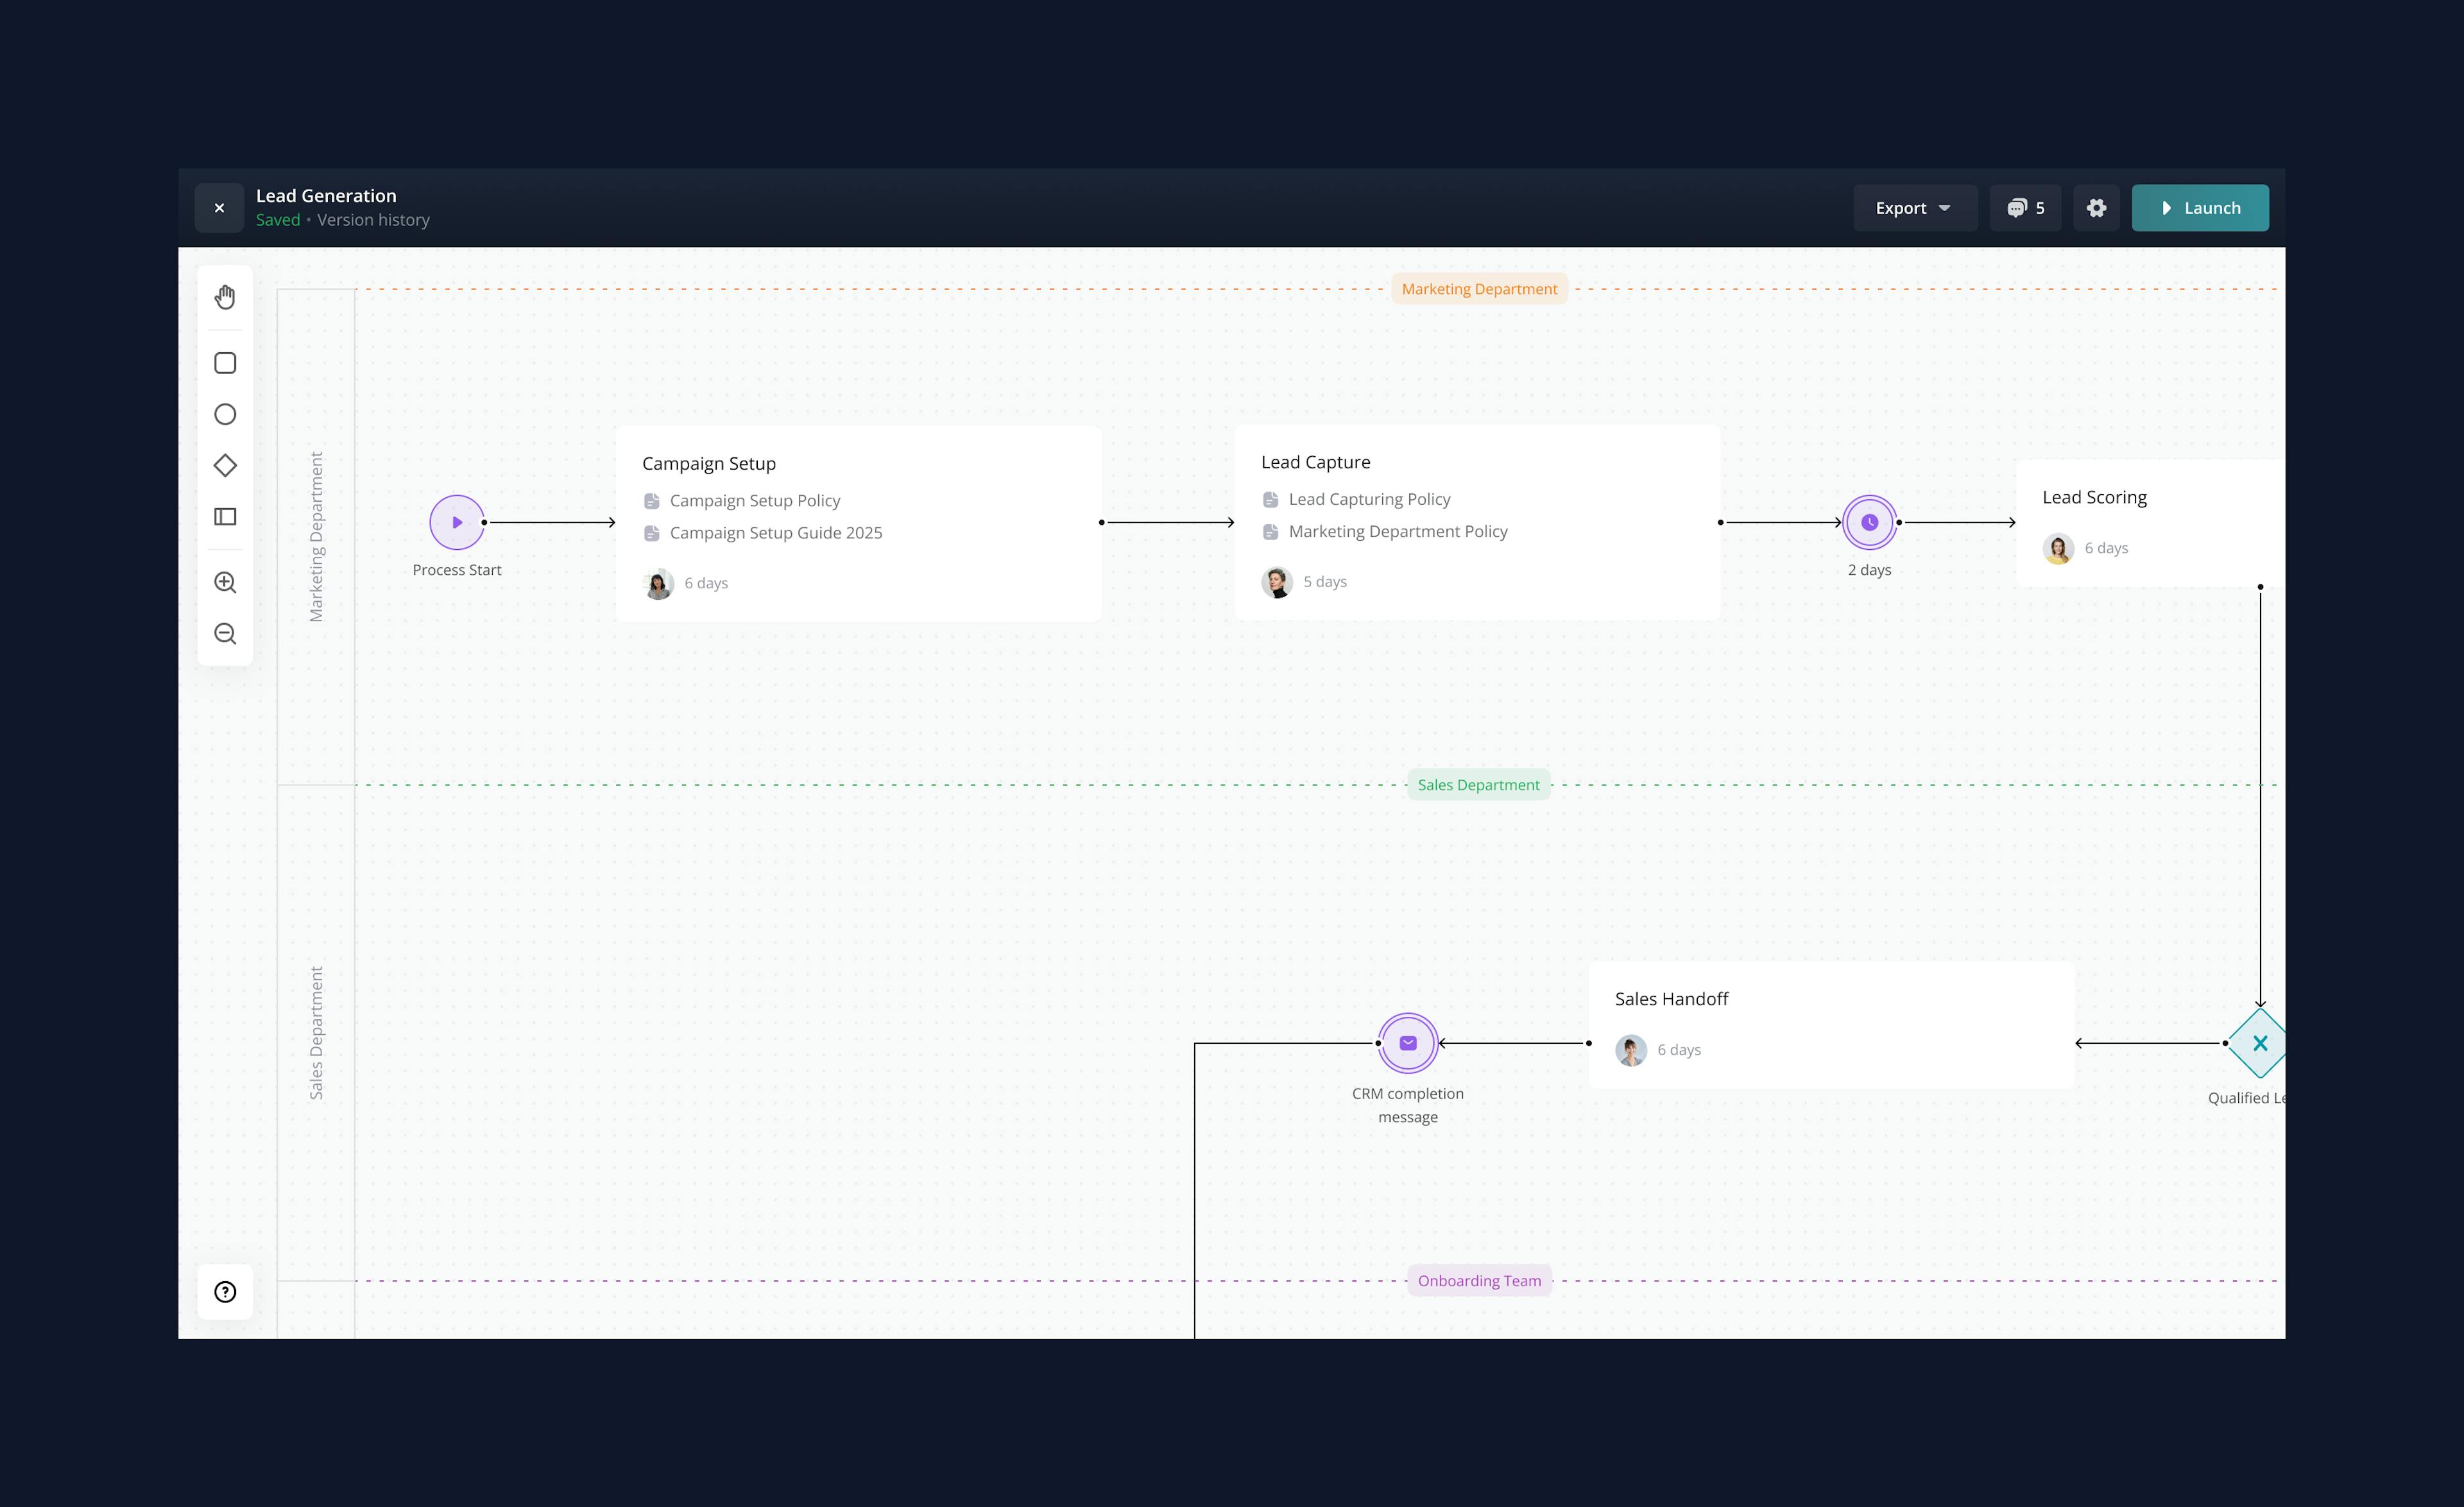
Task: Click the zoom-in magnifier tool
Action: coord(225,581)
